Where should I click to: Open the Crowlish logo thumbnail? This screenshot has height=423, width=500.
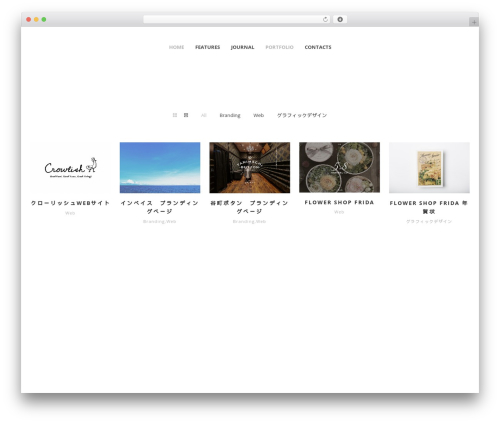pyautogui.click(x=70, y=167)
